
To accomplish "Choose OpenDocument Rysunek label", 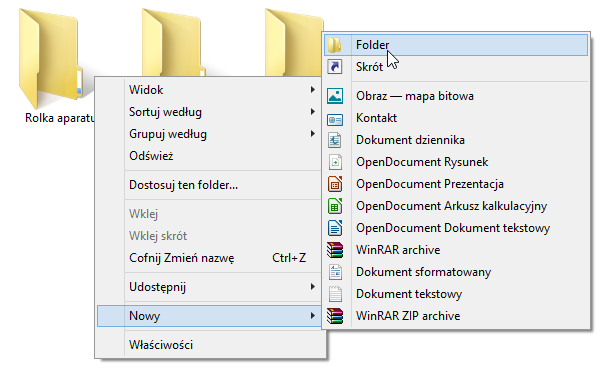I will pos(422,162).
